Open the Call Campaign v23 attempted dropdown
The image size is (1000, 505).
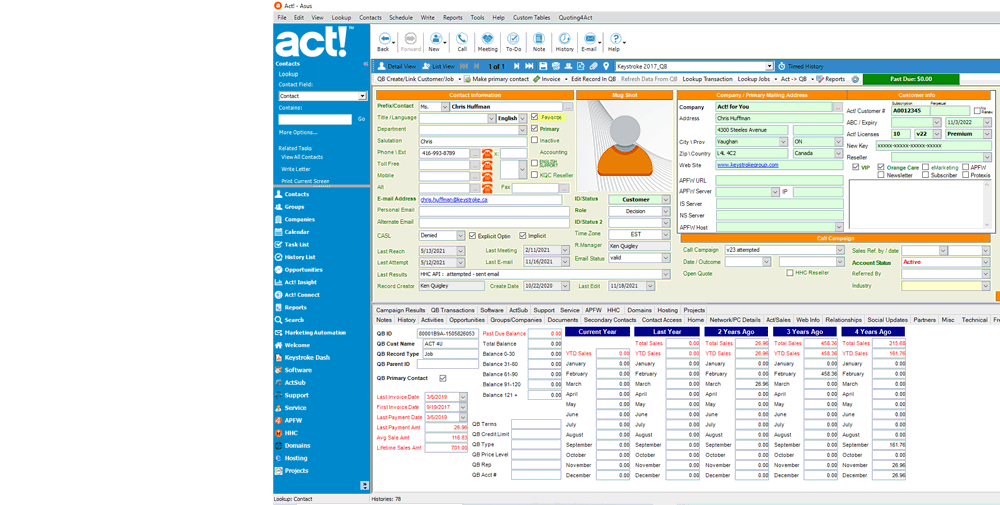pyautogui.click(x=840, y=250)
